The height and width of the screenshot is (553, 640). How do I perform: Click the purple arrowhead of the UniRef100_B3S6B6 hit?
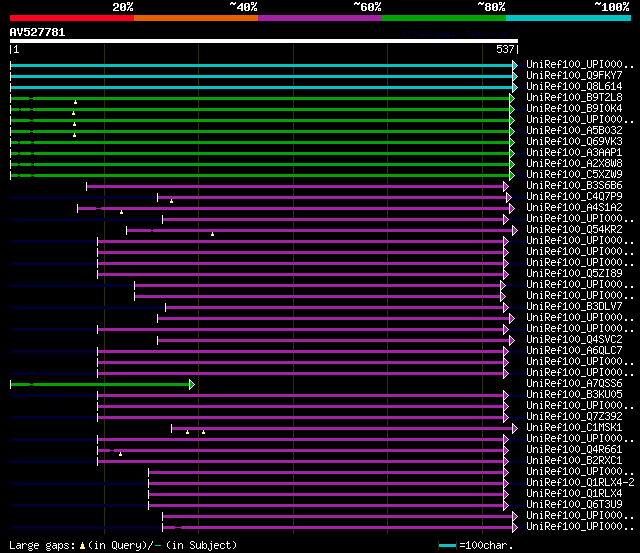(506, 187)
